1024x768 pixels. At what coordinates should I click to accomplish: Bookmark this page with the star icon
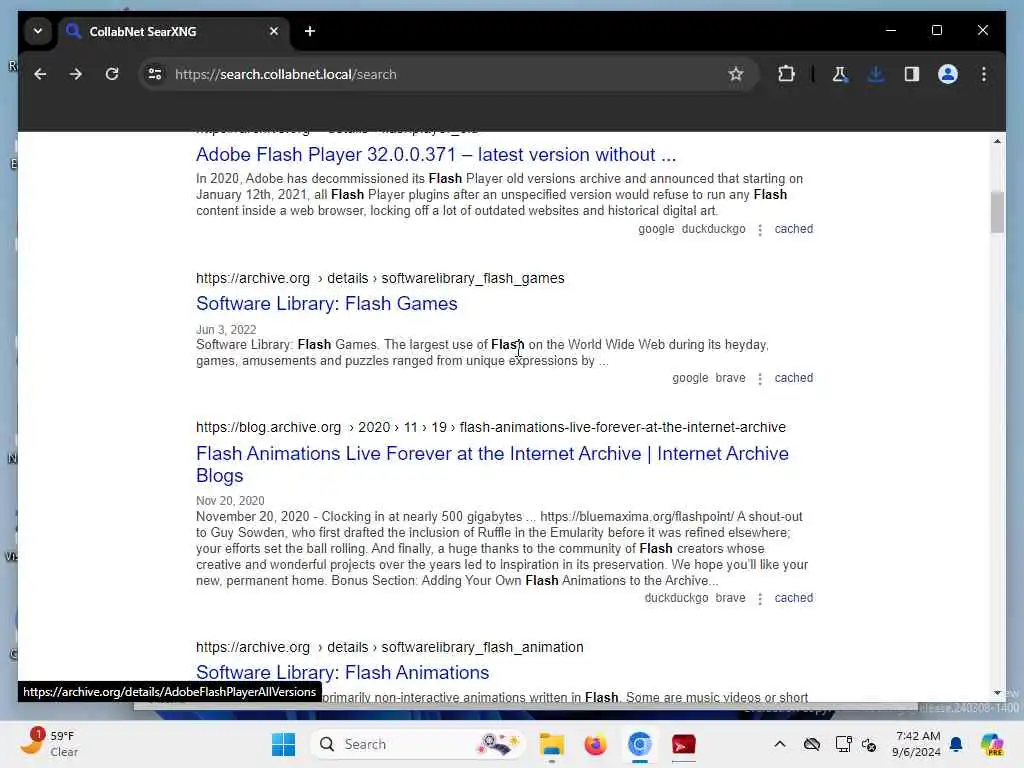pyautogui.click(x=736, y=74)
